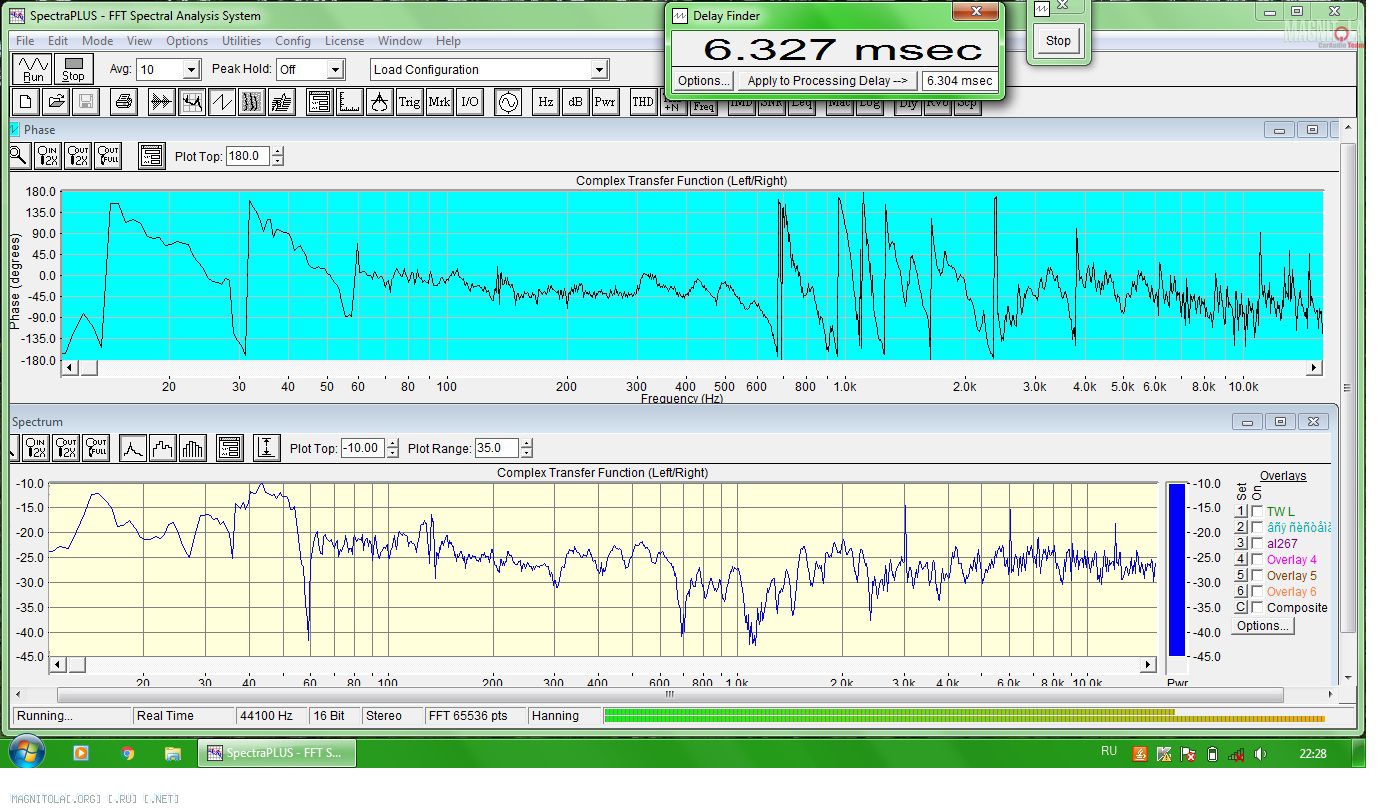Open the License menu

344,41
